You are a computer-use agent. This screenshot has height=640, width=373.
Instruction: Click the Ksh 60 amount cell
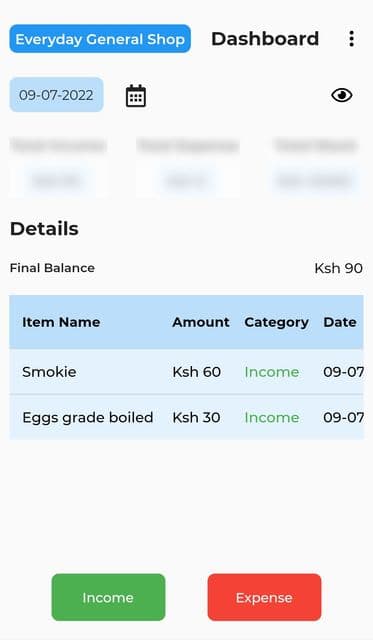pyautogui.click(x=197, y=372)
